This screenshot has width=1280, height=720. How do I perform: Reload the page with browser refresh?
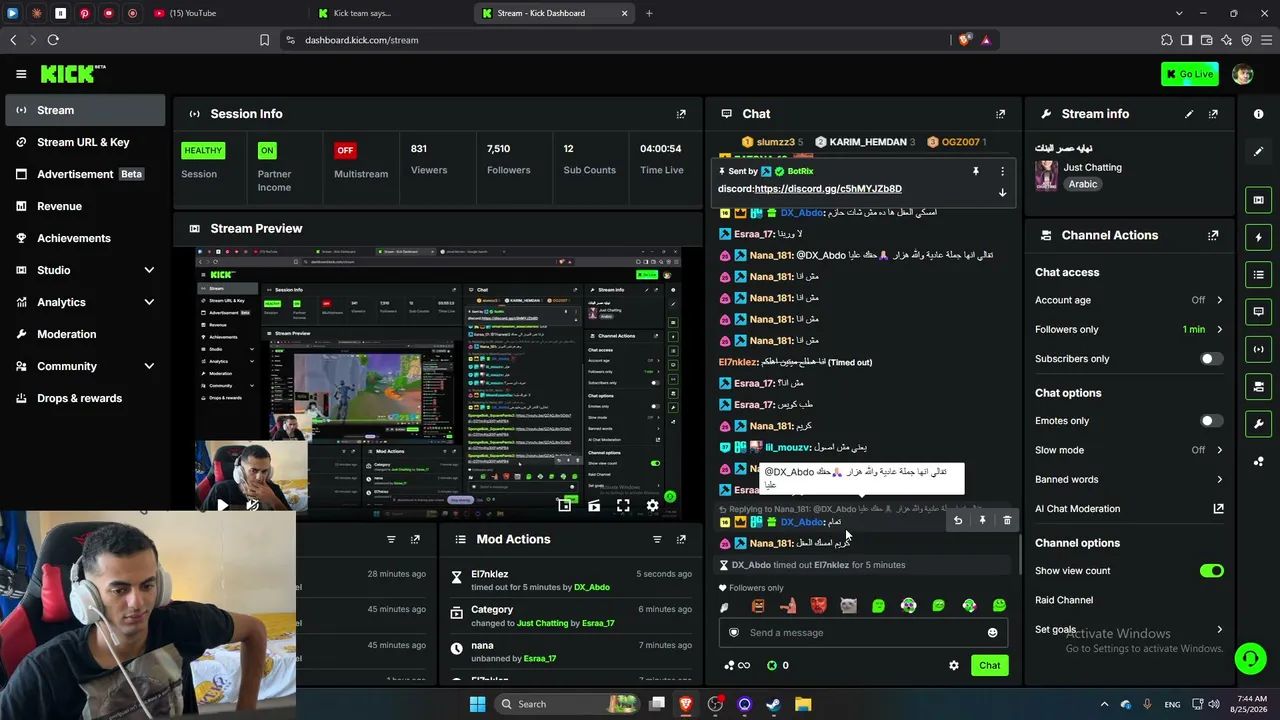[53, 40]
